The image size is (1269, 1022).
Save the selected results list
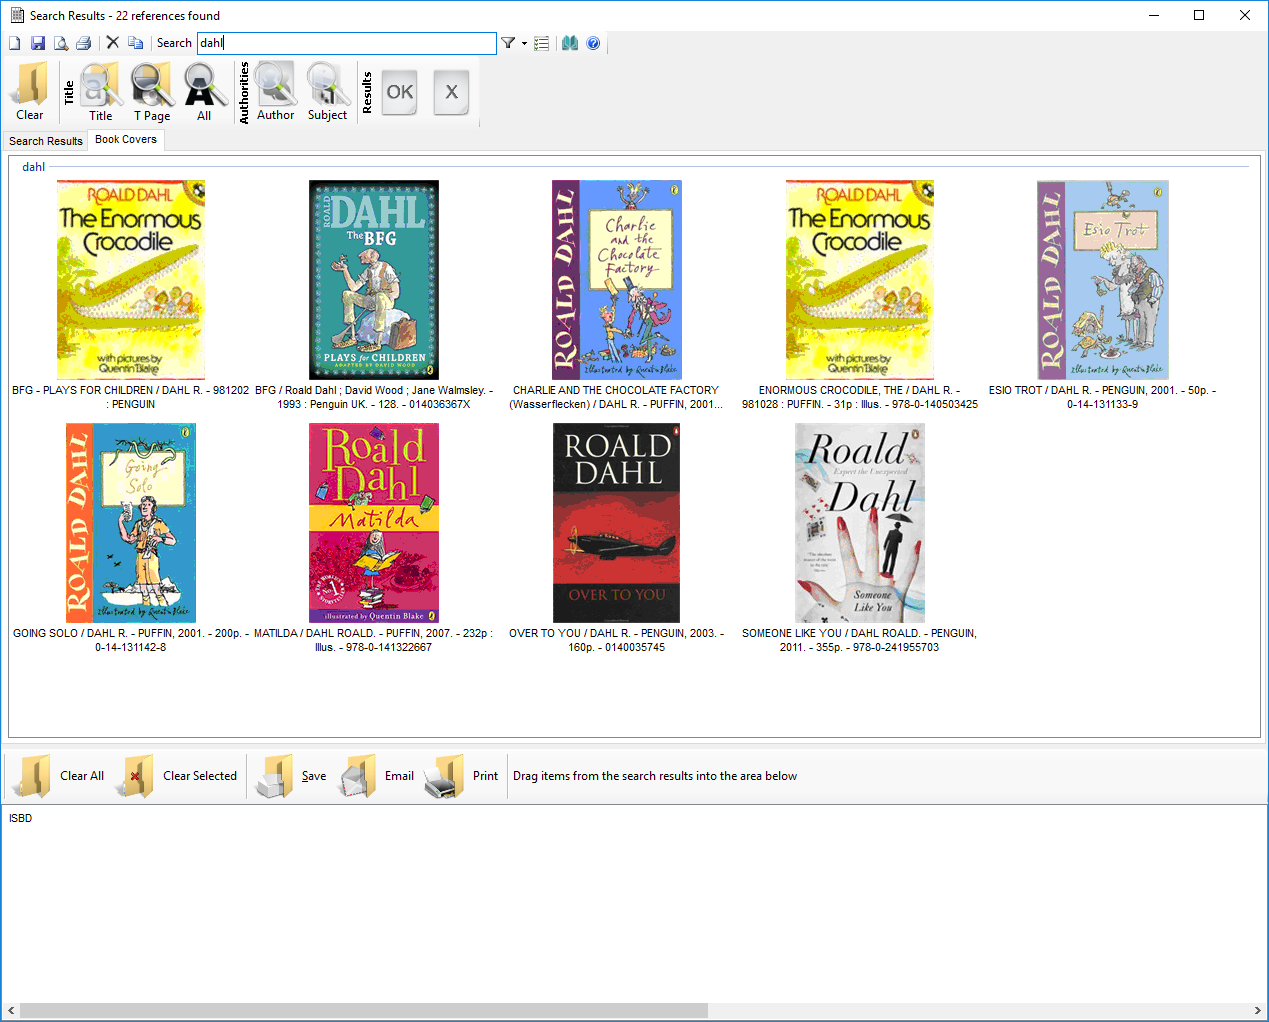click(x=291, y=776)
